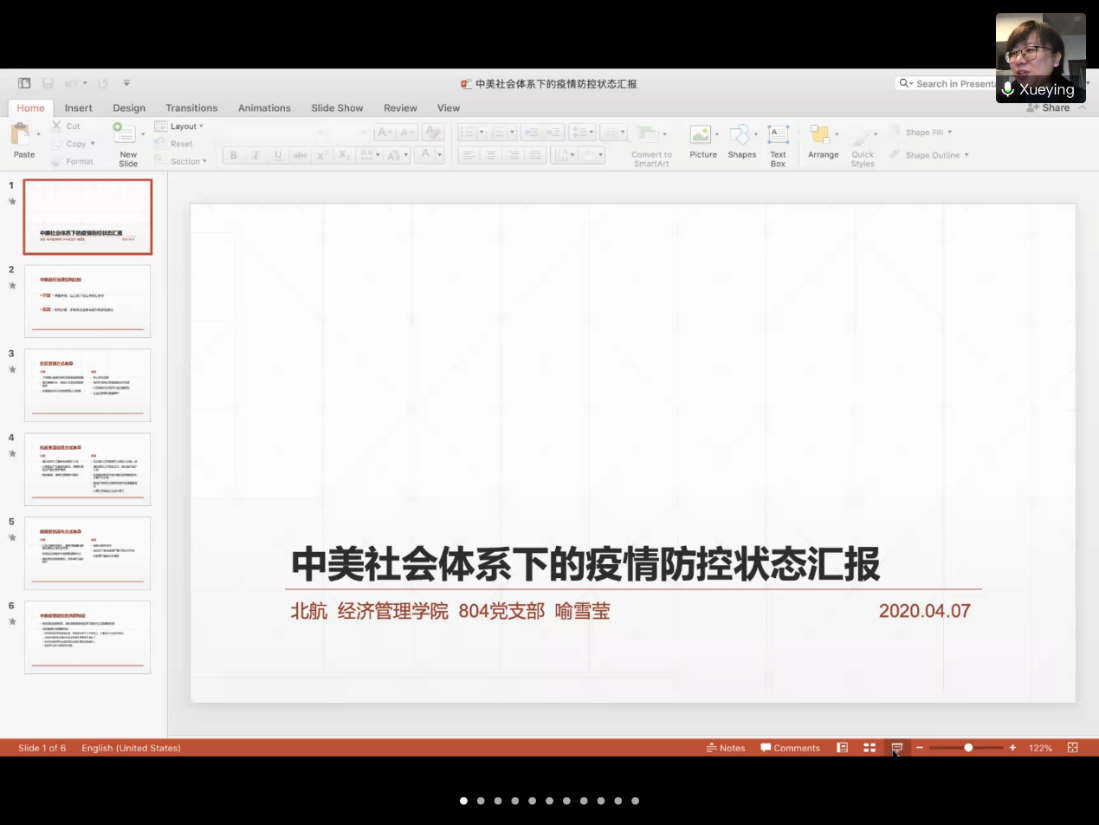Toggle the Notes pane in status bar
The image size is (1099, 825).
[x=725, y=748]
